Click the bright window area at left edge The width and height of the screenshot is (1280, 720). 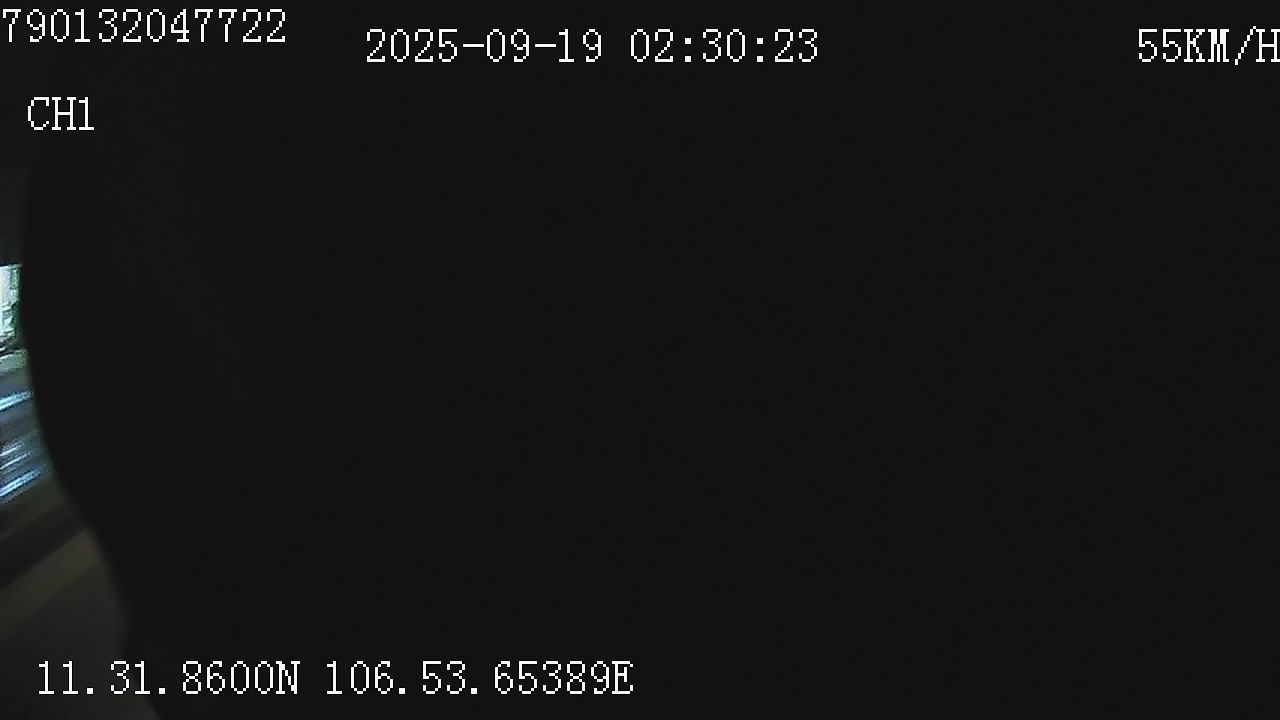click(9, 300)
